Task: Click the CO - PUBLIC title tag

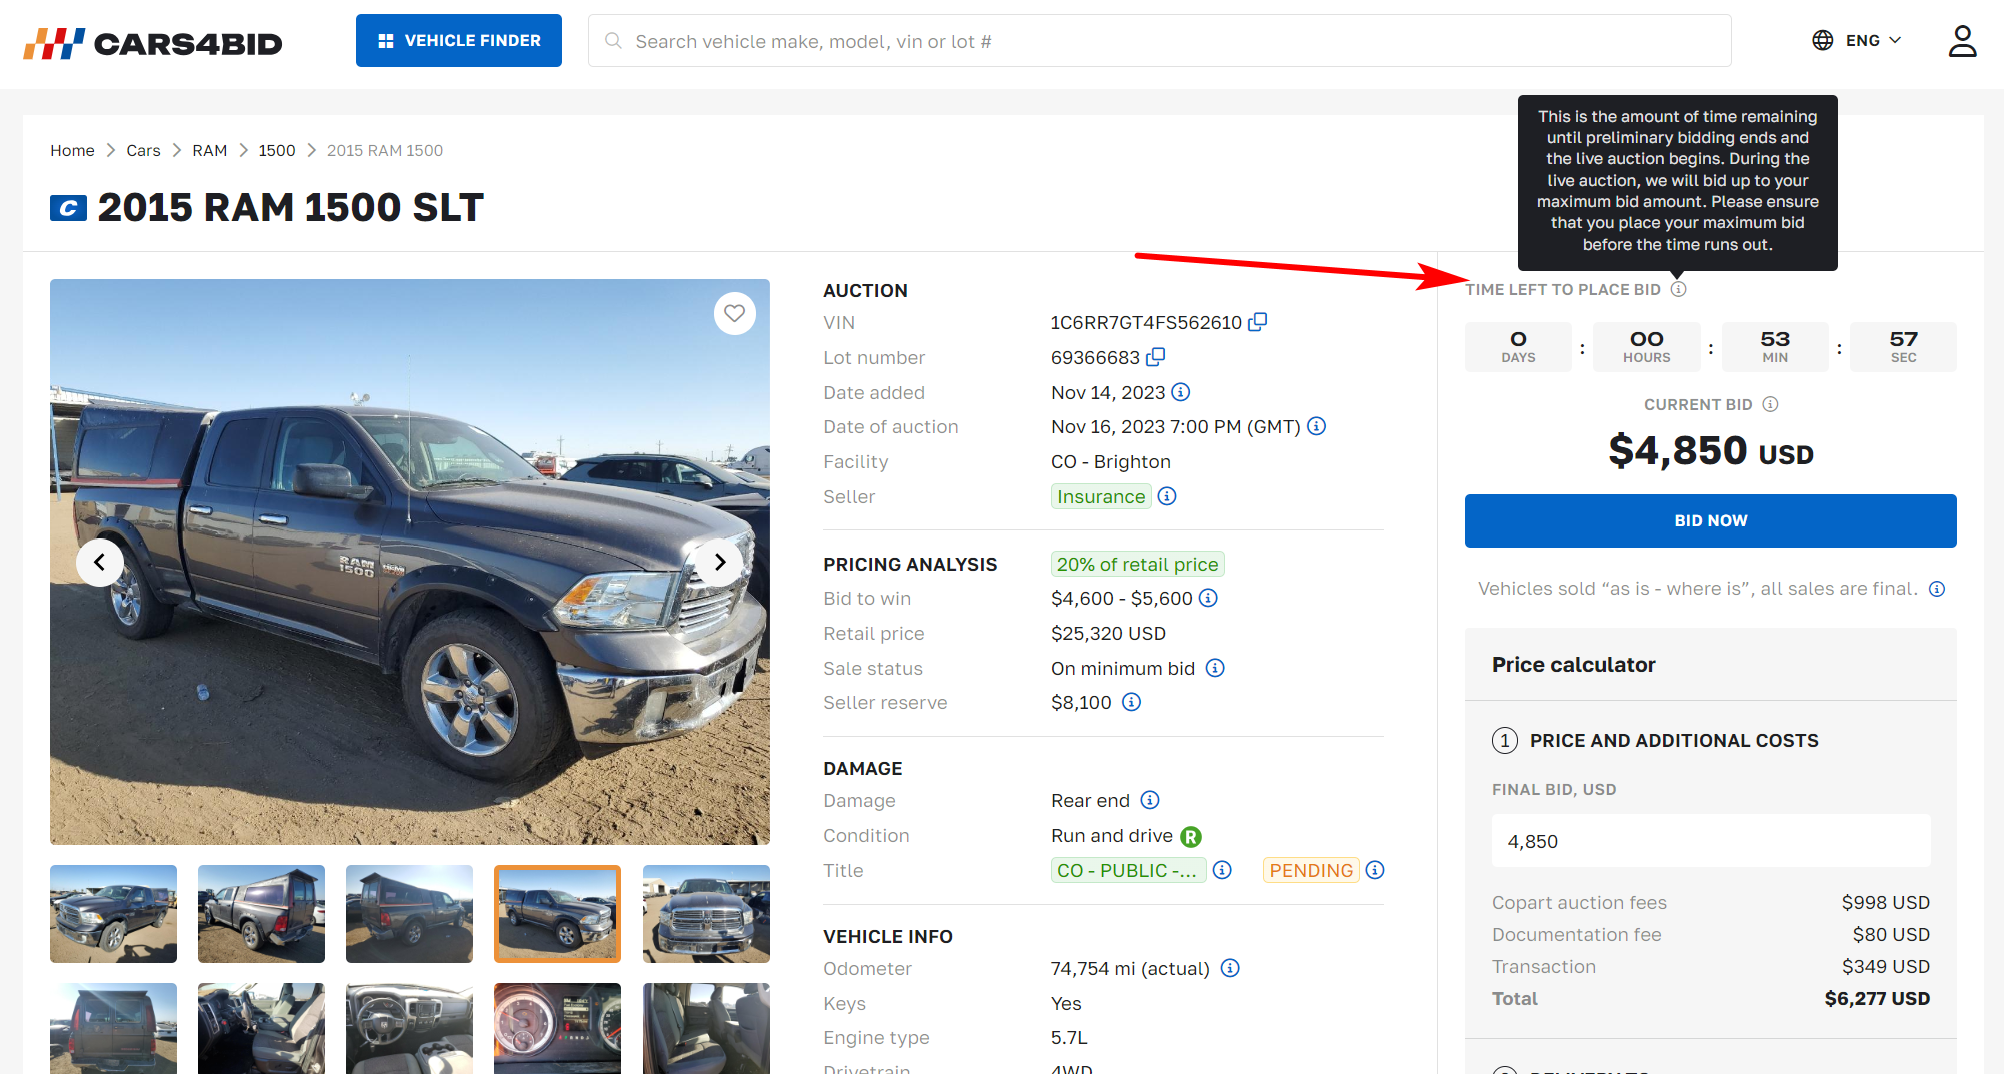Action: pyautogui.click(x=1128, y=870)
